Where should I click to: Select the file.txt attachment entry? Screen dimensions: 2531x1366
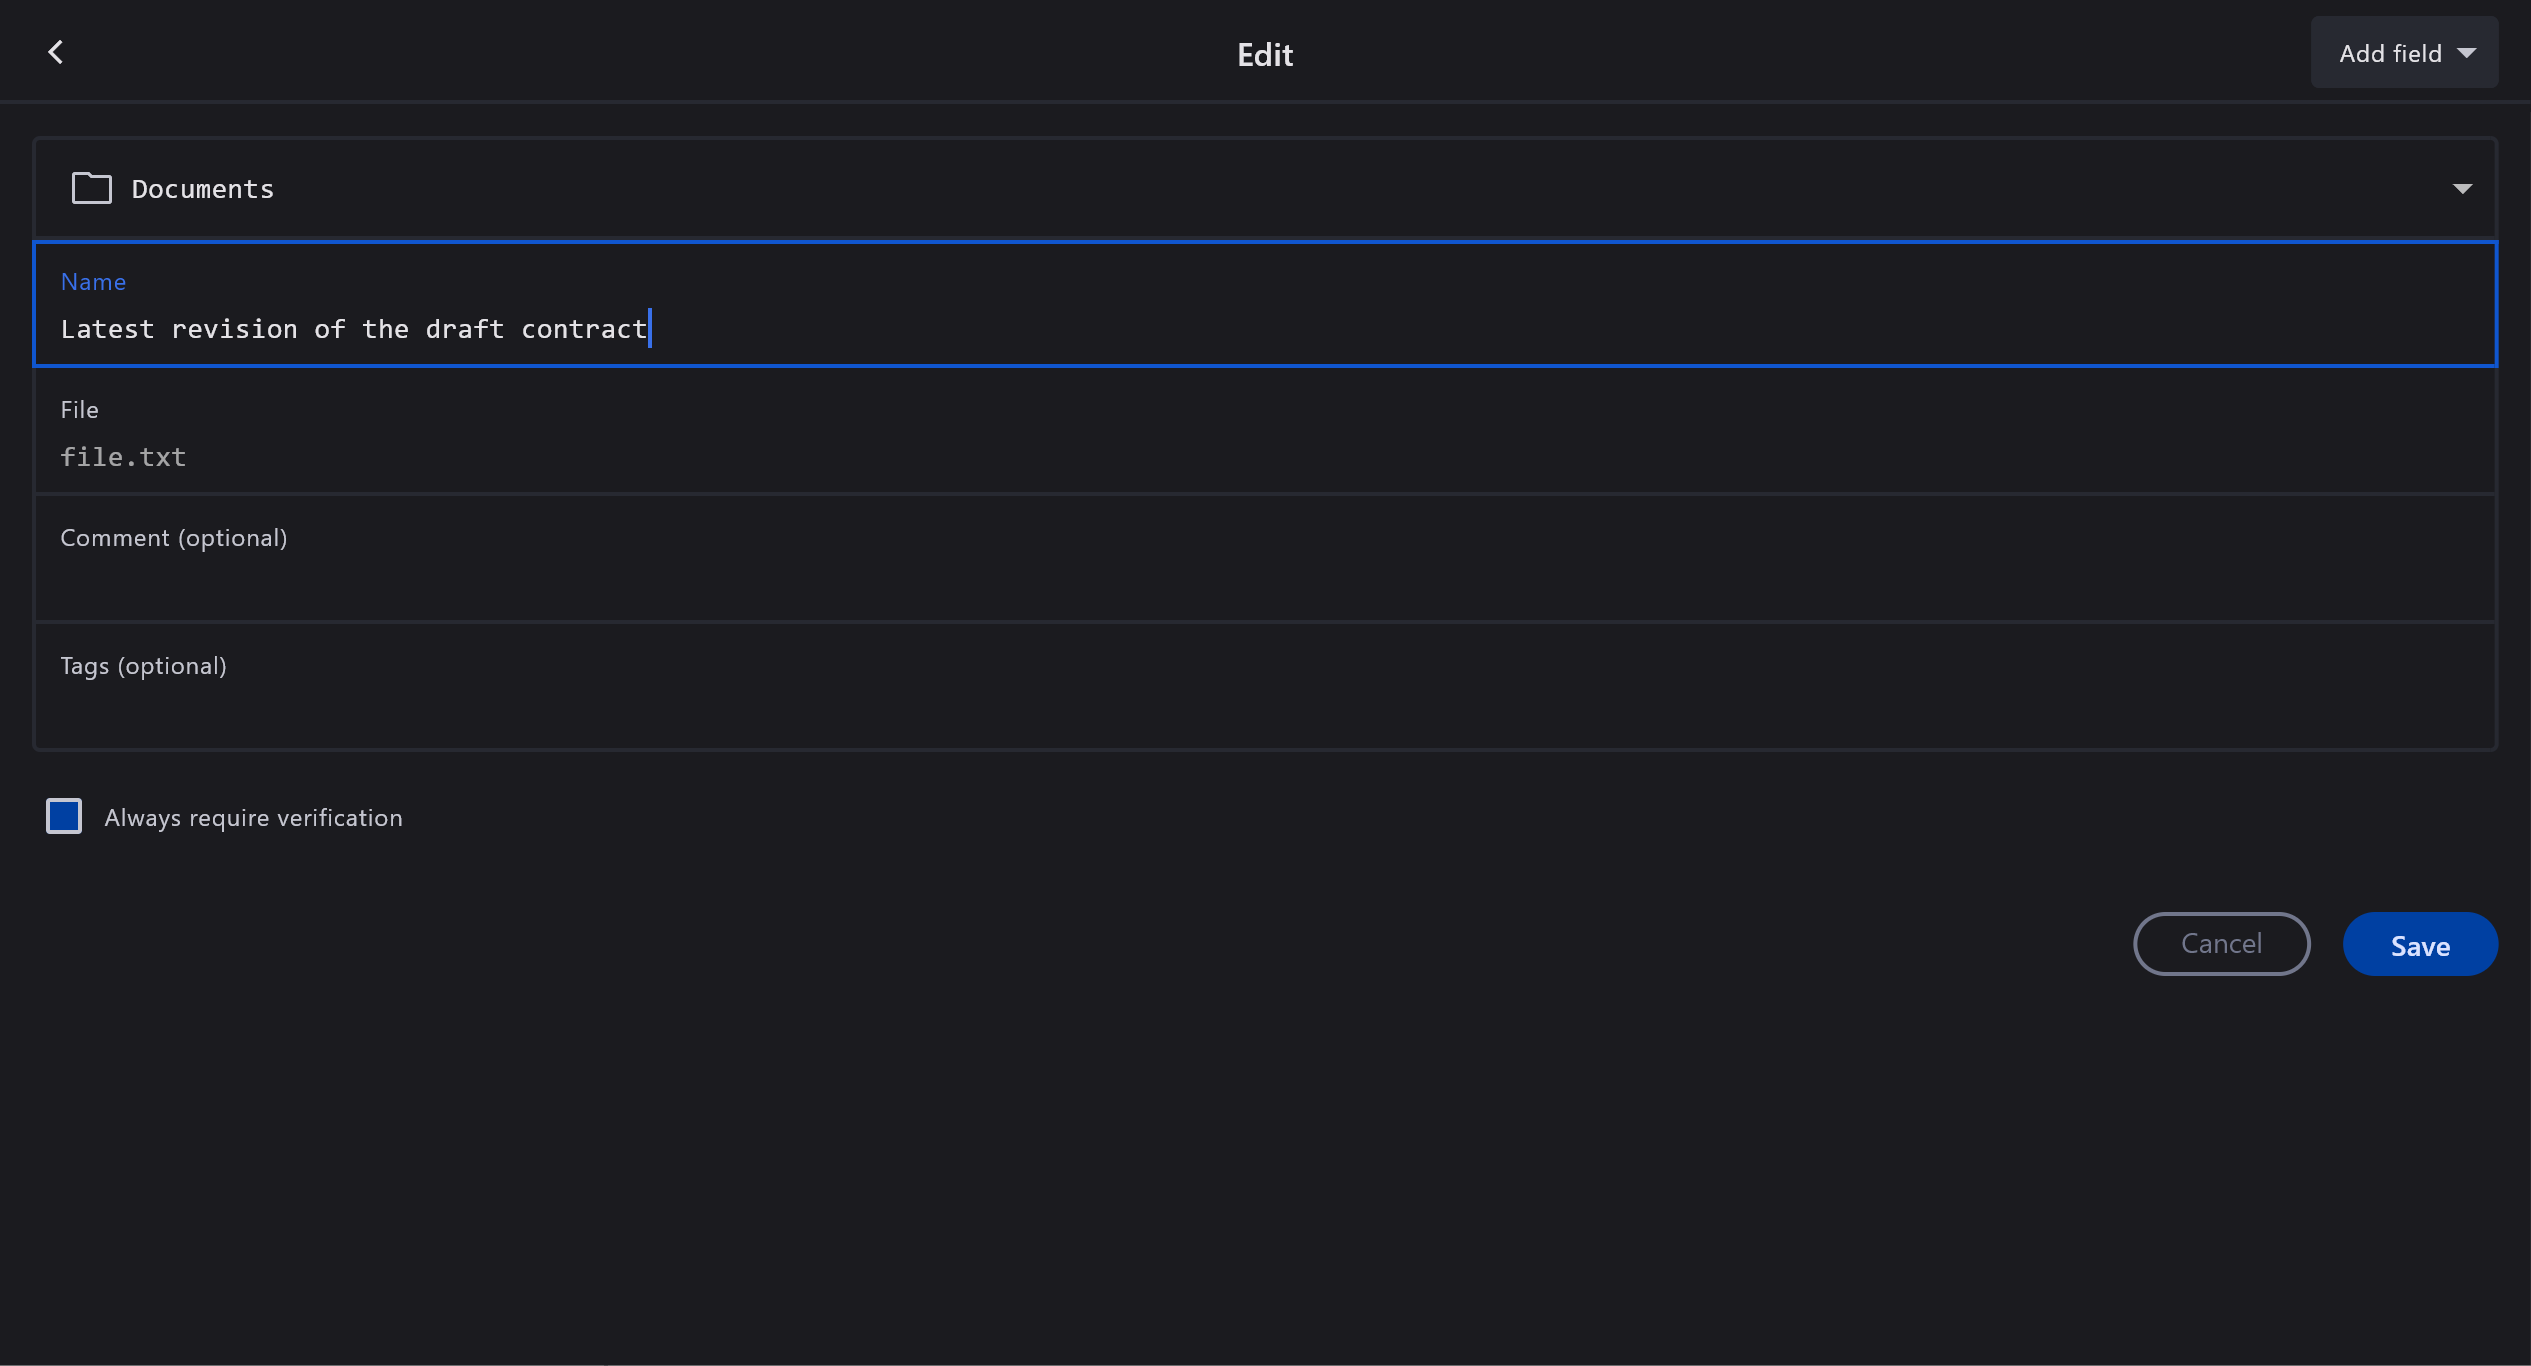click(x=123, y=457)
